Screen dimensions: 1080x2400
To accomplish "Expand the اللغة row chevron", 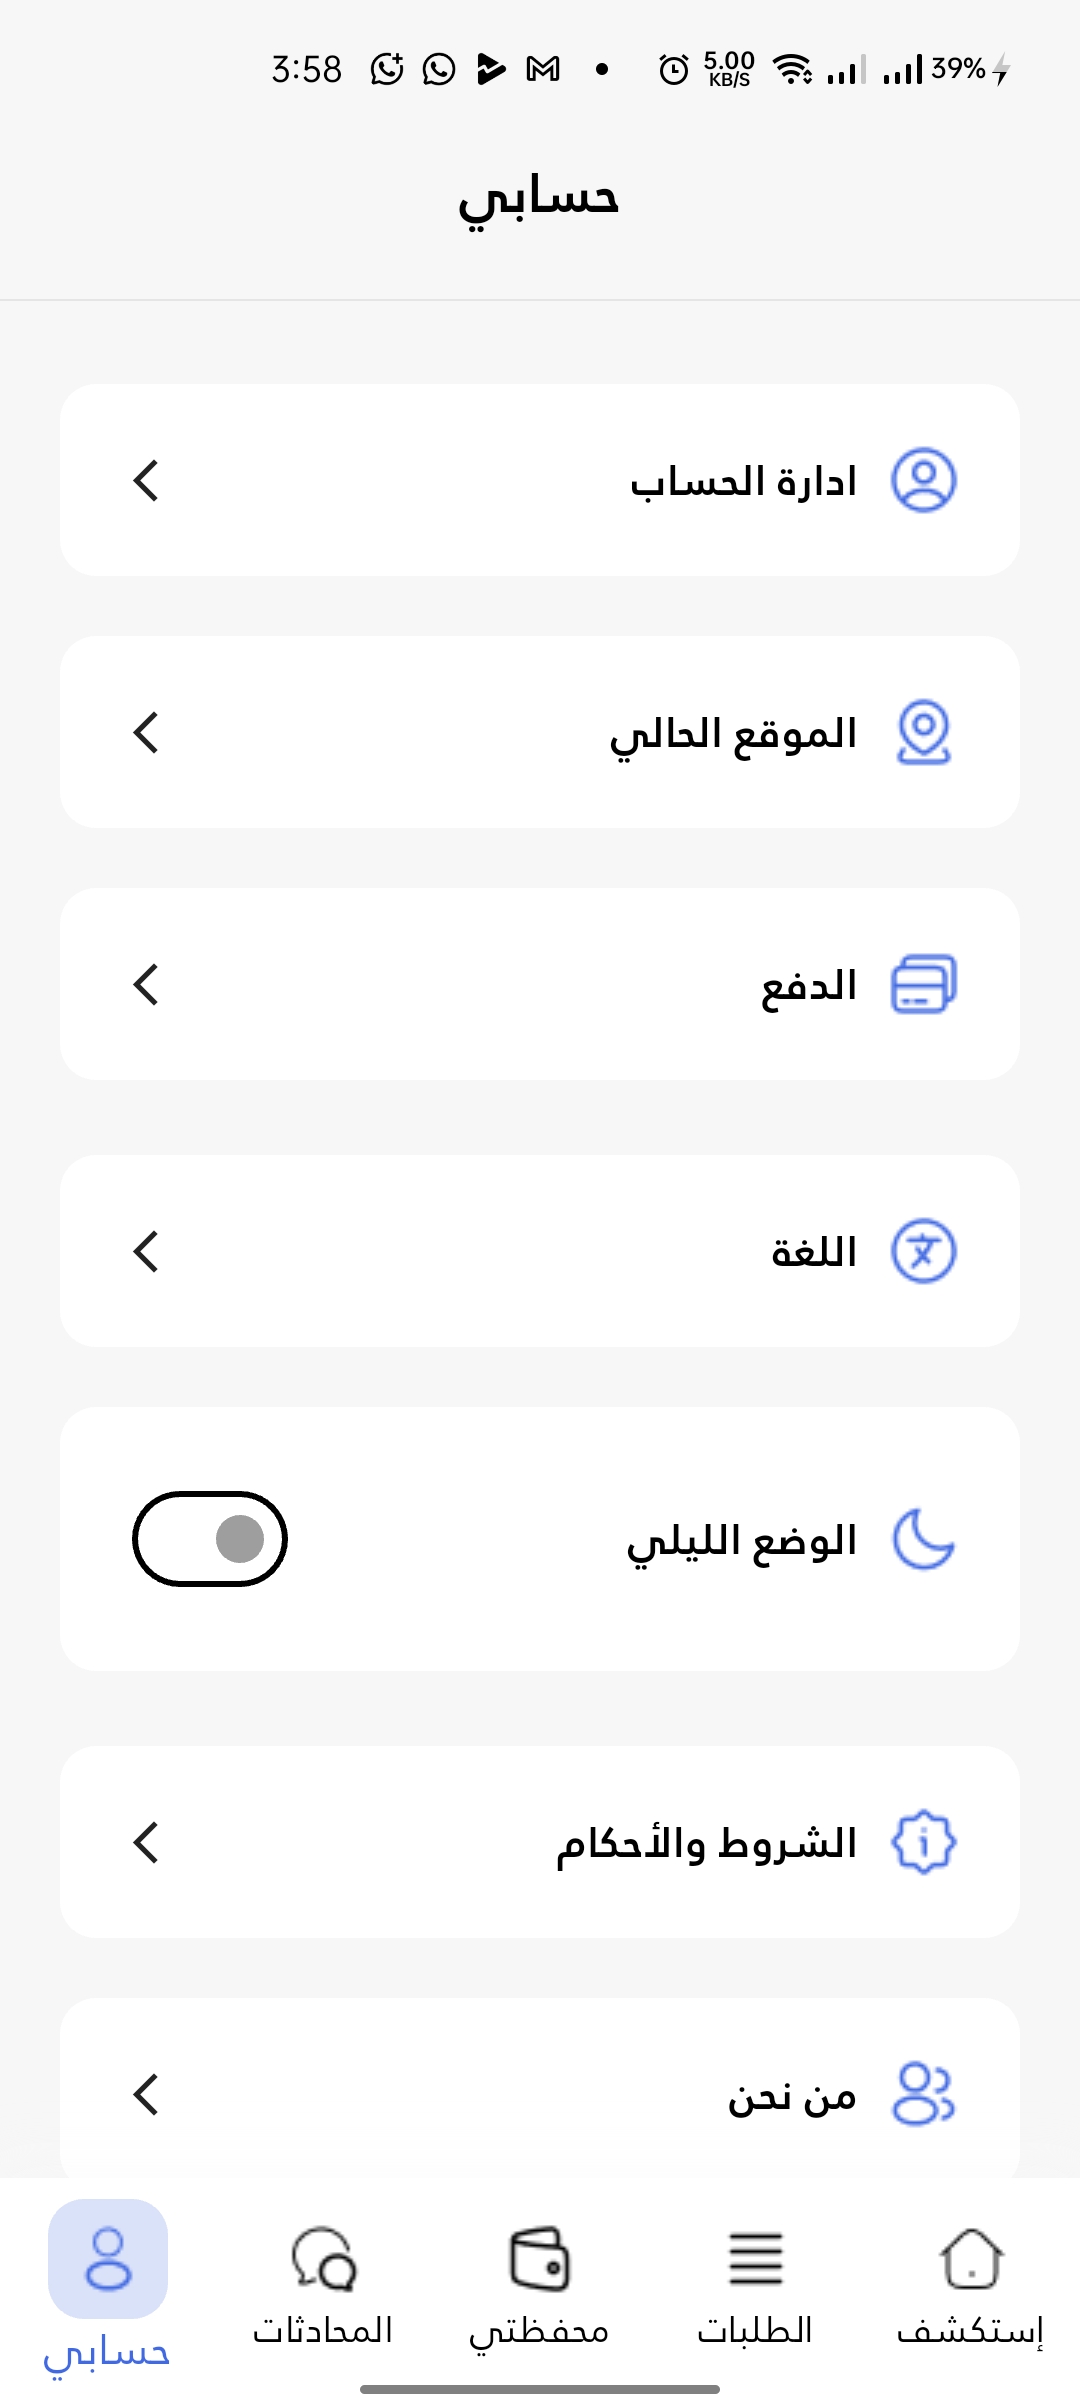I will click(146, 1251).
